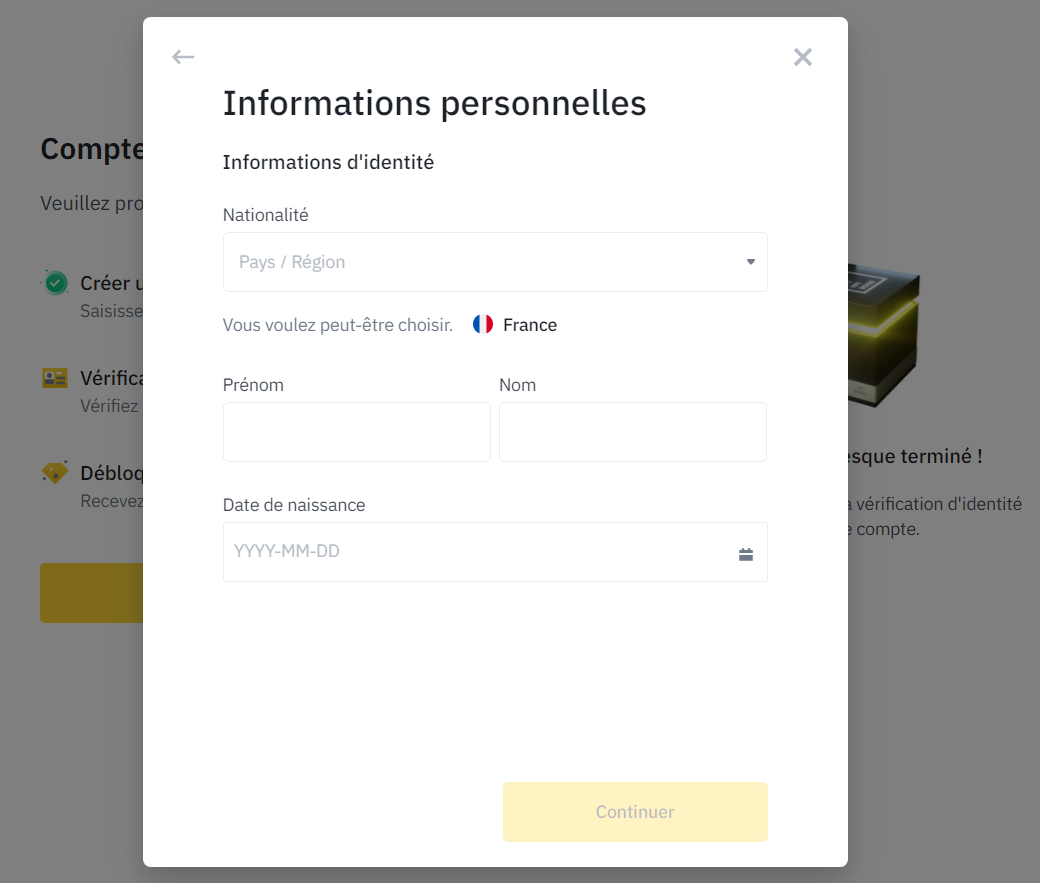This screenshot has width=1040, height=883.
Task: Close the Informations personnelles dialog
Action: tap(803, 57)
